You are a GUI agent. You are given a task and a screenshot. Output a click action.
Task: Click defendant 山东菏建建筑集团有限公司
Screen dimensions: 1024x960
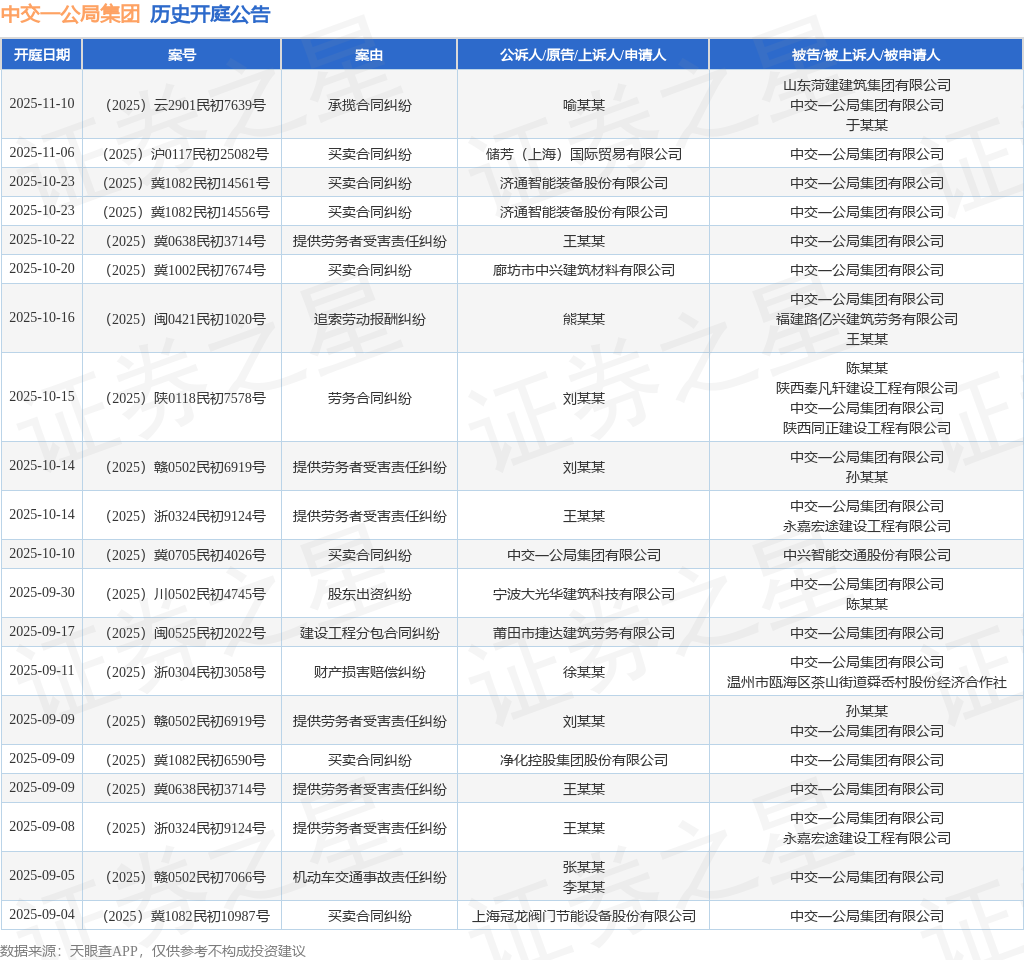(x=867, y=85)
